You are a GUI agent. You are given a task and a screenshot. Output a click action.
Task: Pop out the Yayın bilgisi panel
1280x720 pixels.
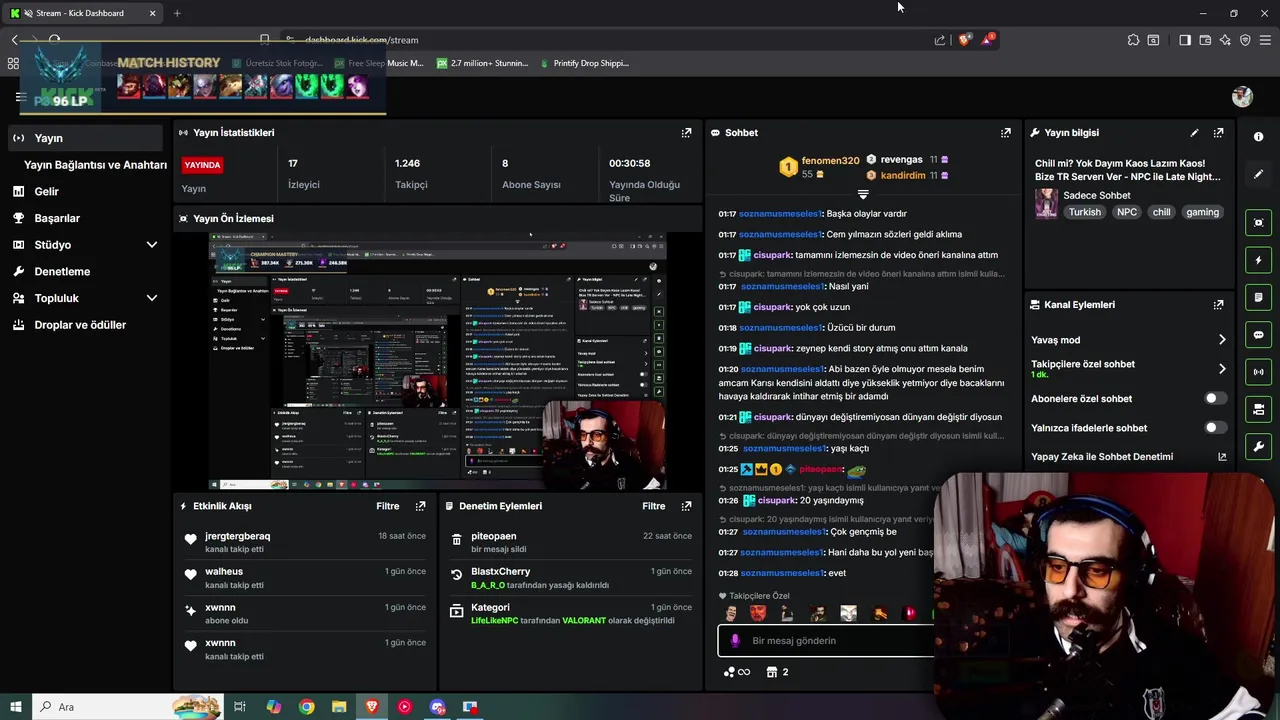pyautogui.click(x=1218, y=132)
